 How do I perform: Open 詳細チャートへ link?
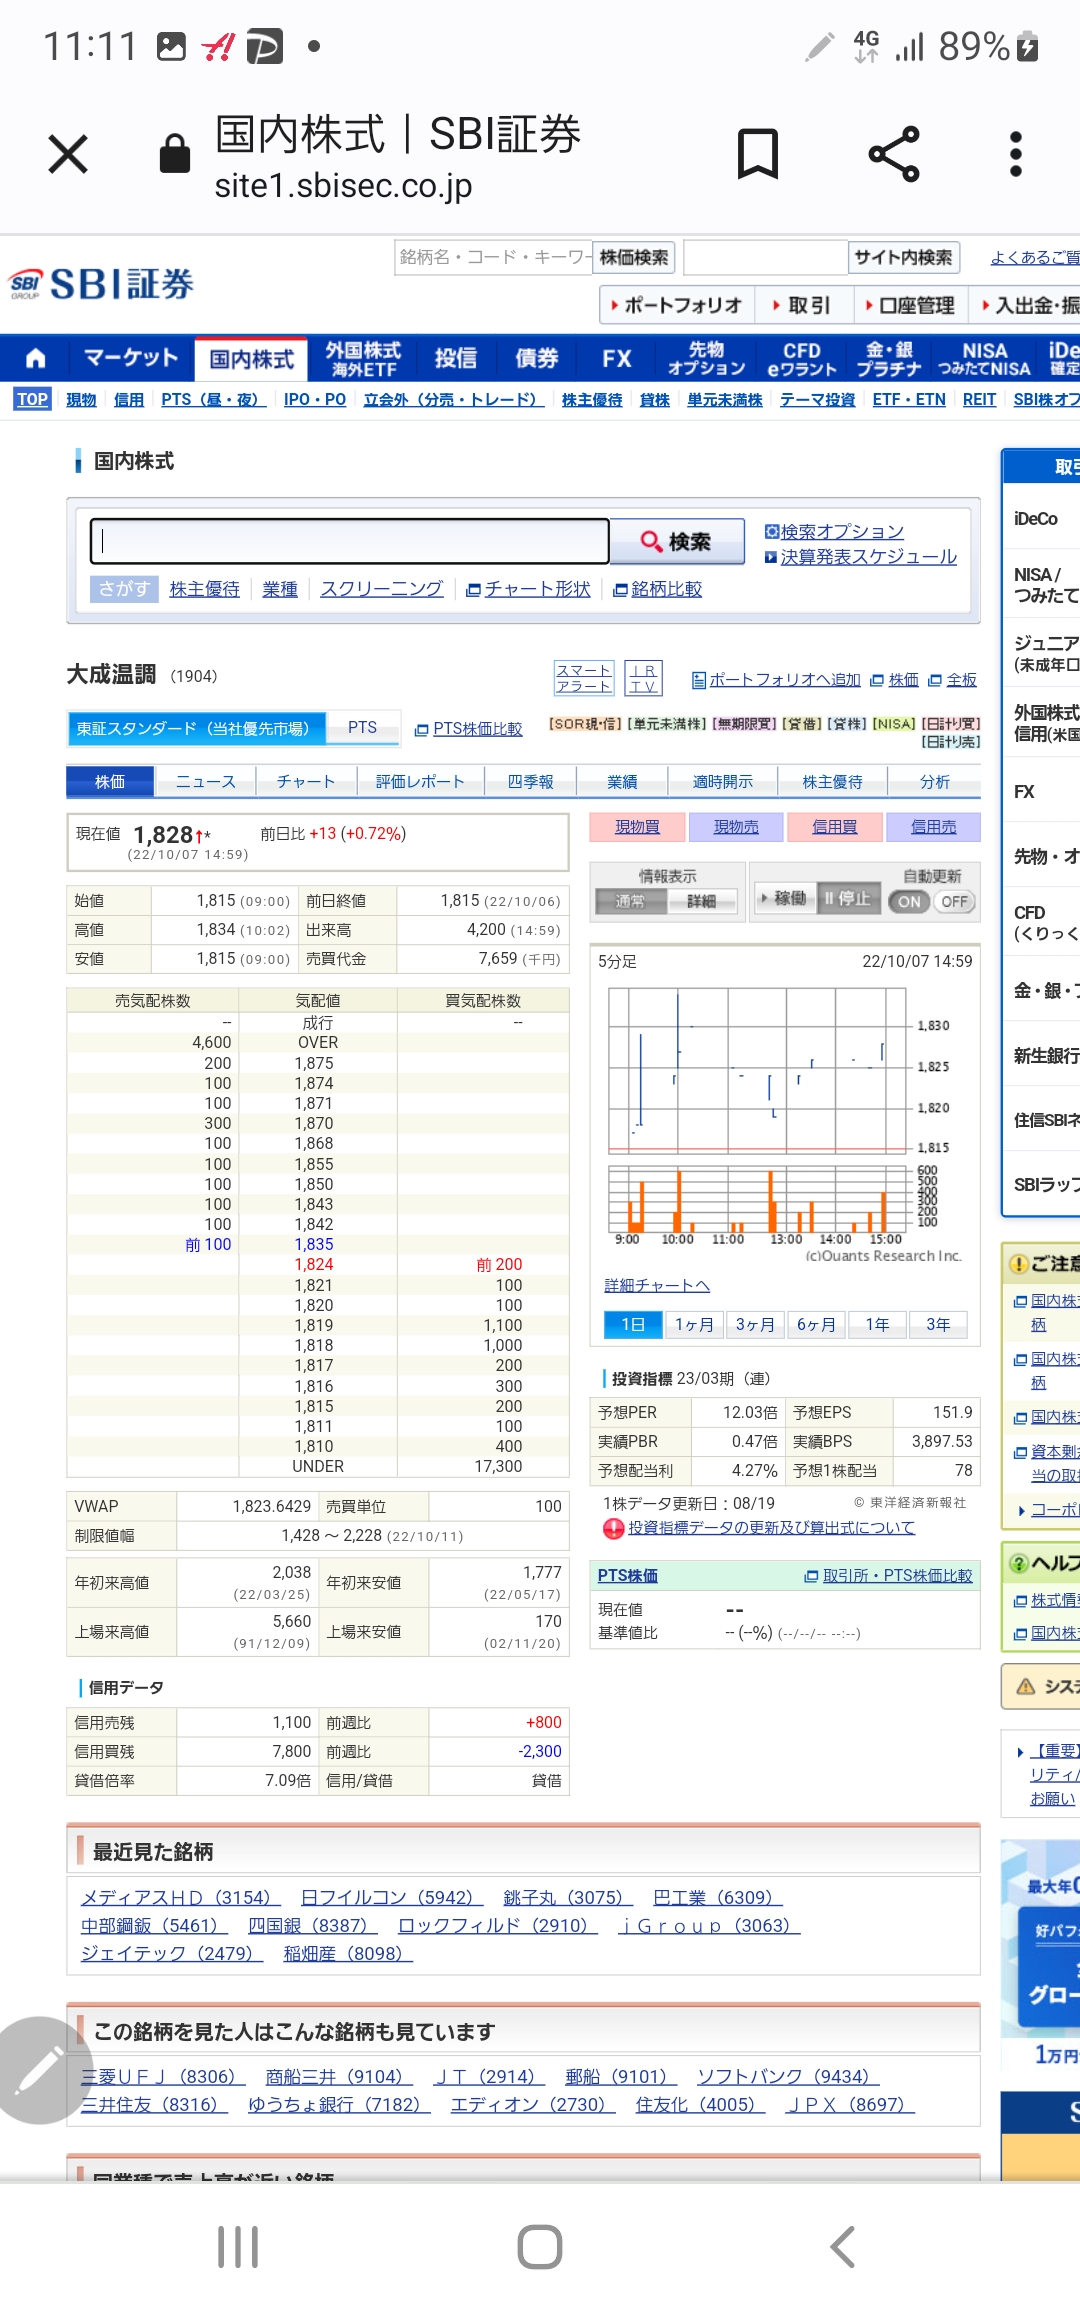[x=657, y=1285]
